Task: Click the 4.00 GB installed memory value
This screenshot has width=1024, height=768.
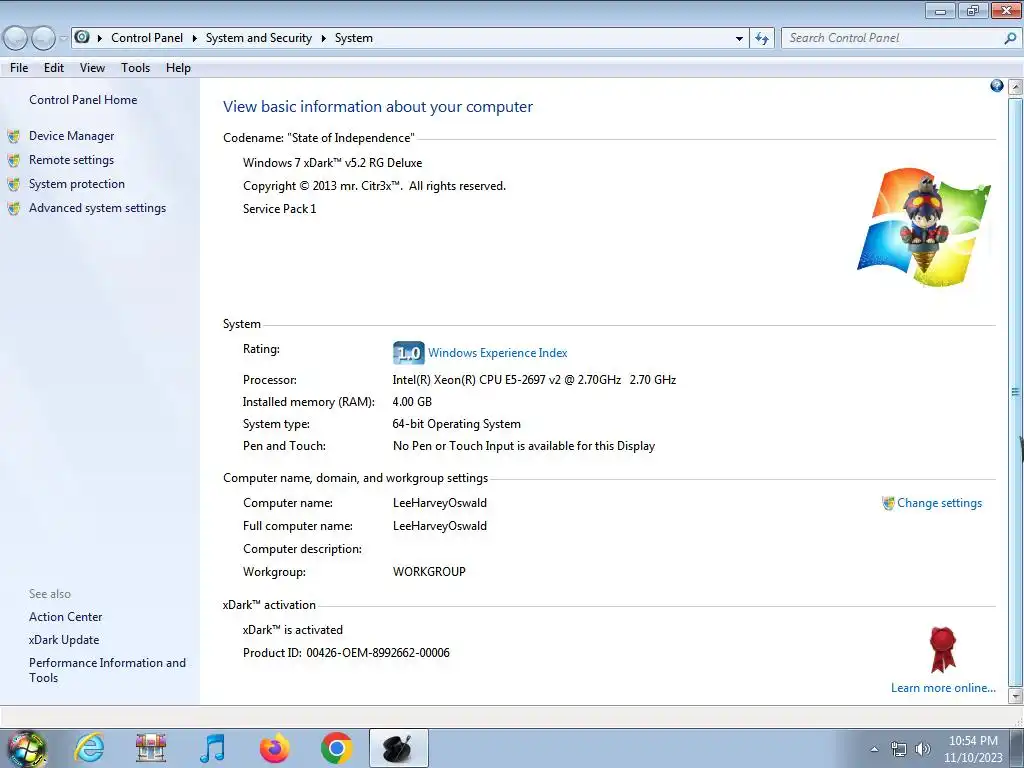Action: [412, 402]
